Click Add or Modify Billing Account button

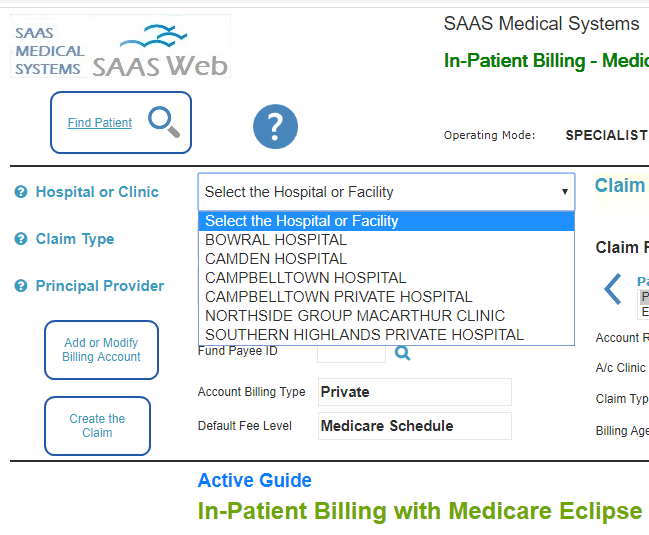click(x=101, y=350)
